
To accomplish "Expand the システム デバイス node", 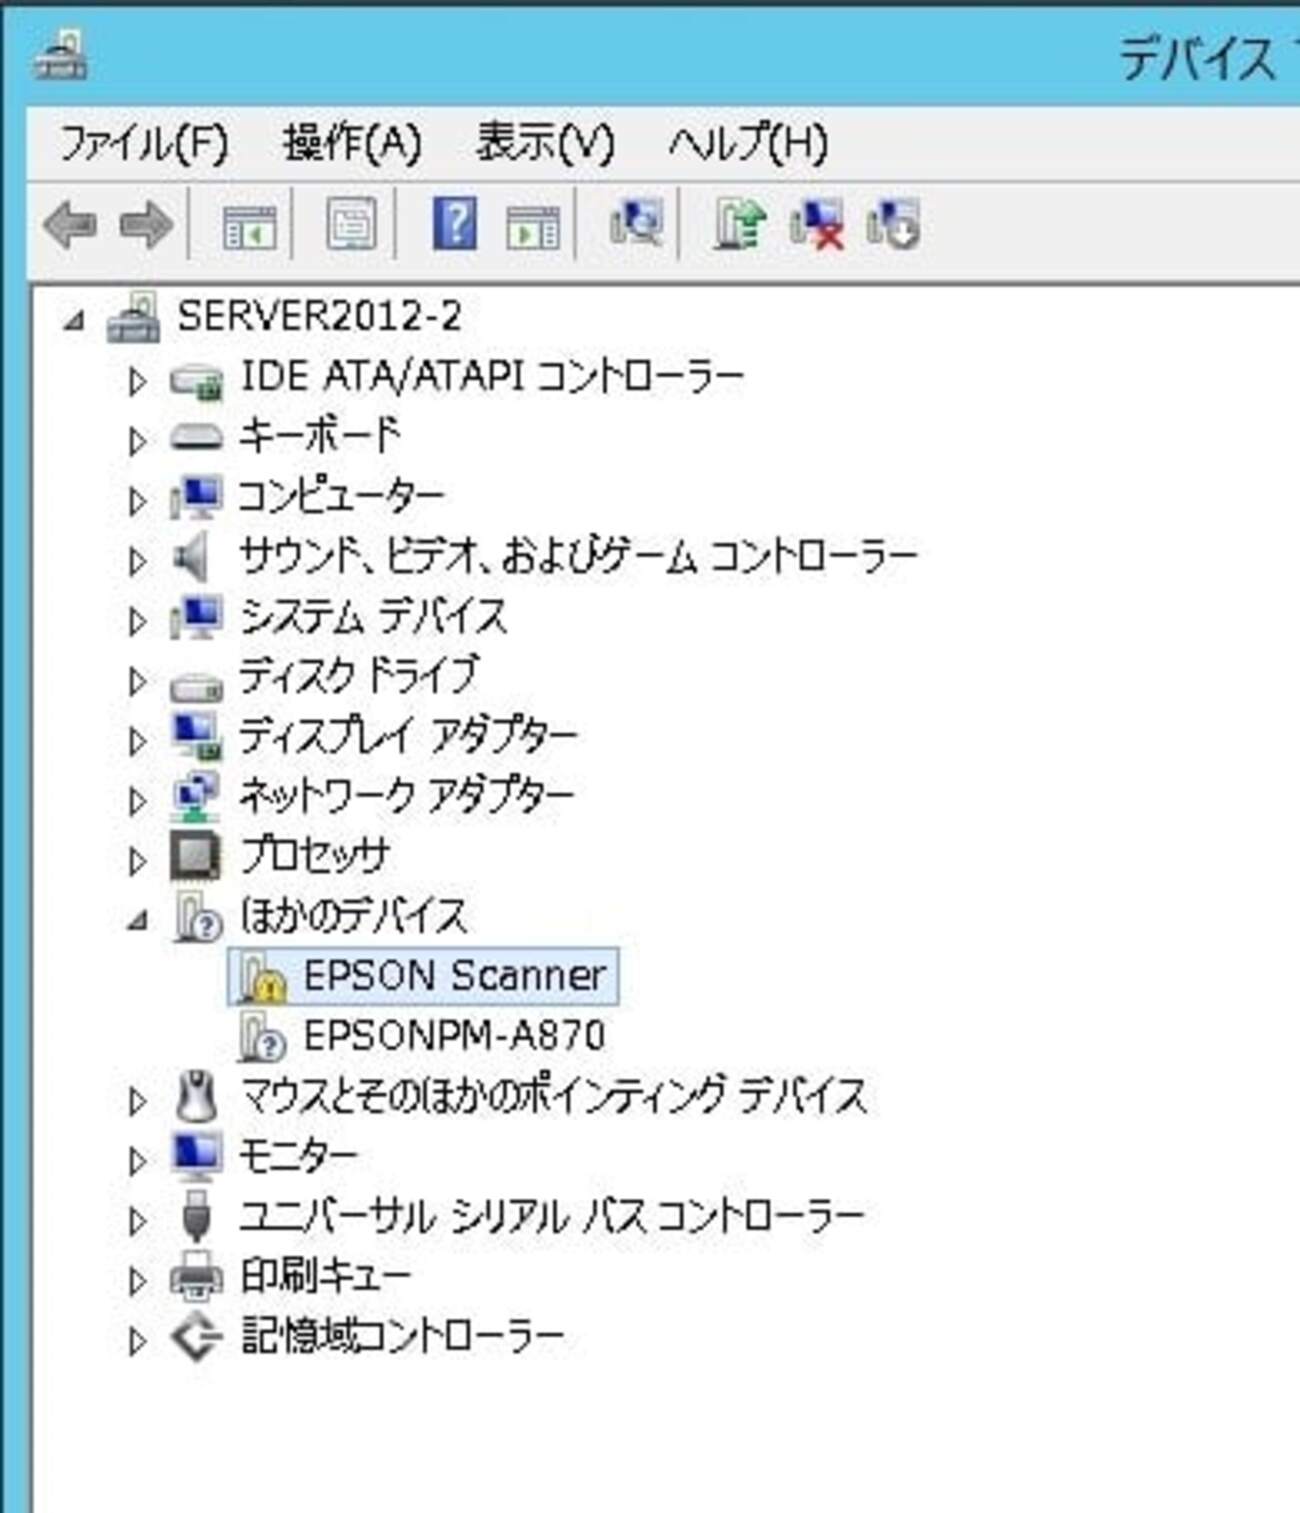I will pyautogui.click(x=137, y=620).
